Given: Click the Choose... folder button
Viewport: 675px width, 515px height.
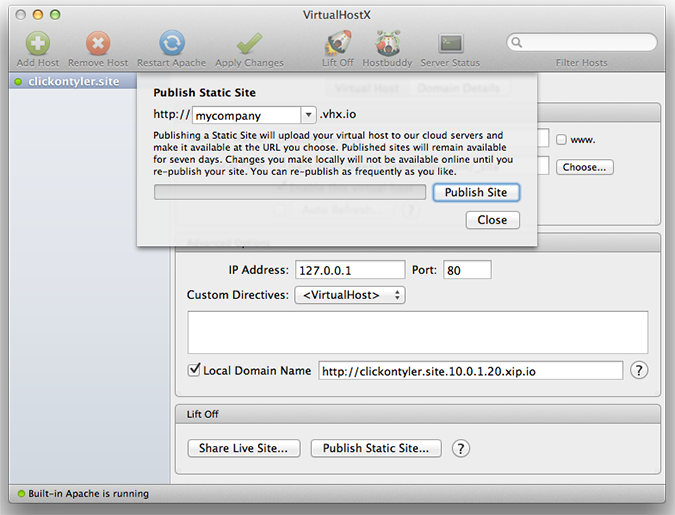Looking at the screenshot, I should coord(584,167).
